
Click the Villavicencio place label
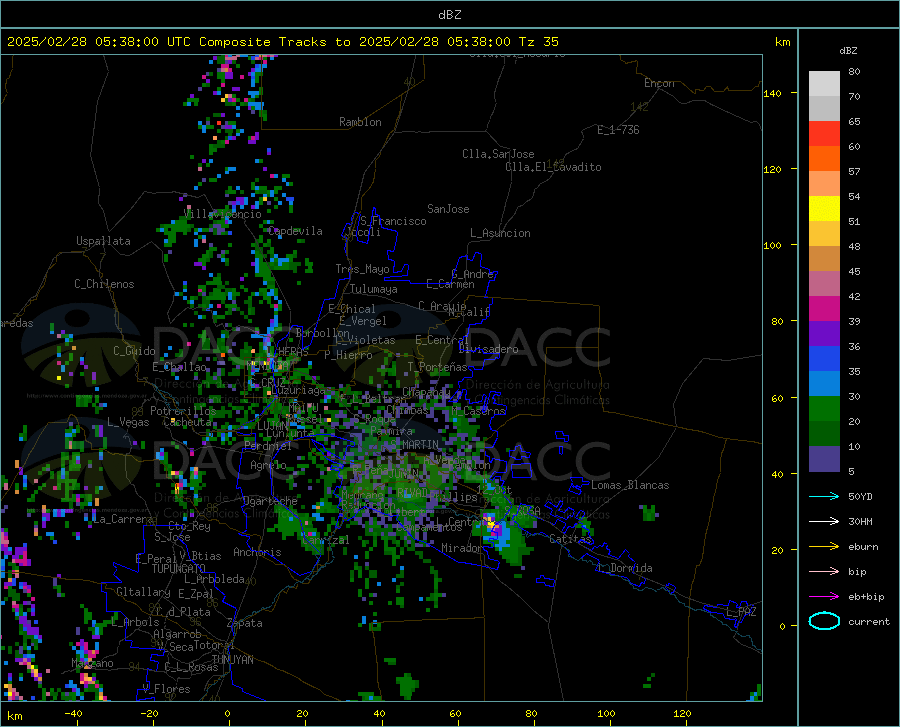(223, 214)
